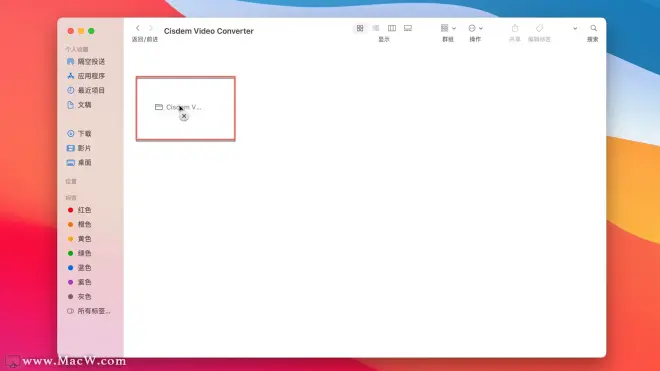
Task: Switch to list view
Action: coord(376,28)
